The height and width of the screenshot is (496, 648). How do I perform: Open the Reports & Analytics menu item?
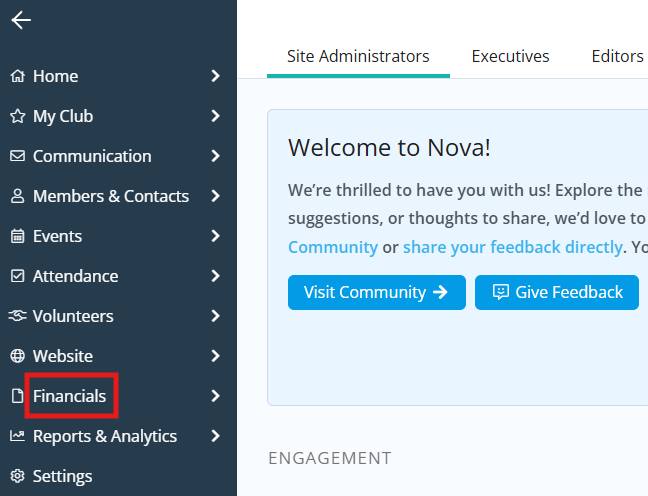(105, 436)
